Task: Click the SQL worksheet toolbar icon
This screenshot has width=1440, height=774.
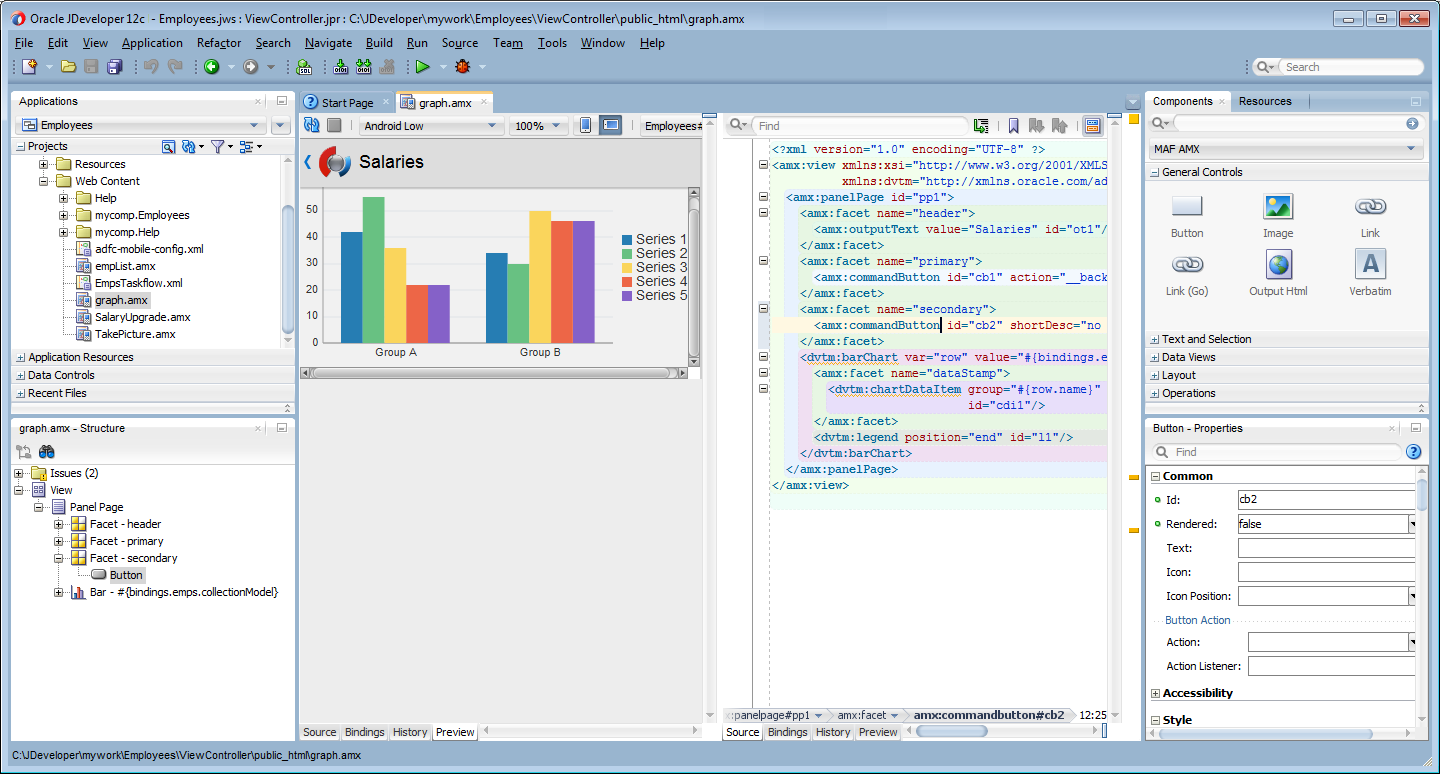Action: pyautogui.click(x=304, y=67)
